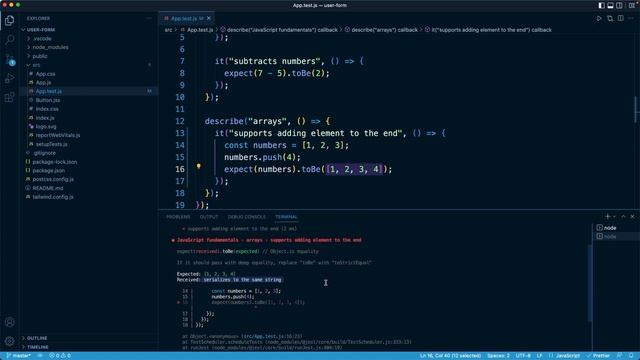Click Open Changes icon in editor toolbar
Image resolution: width=640 pixels, height=360 pixels.
click(610, 18)
